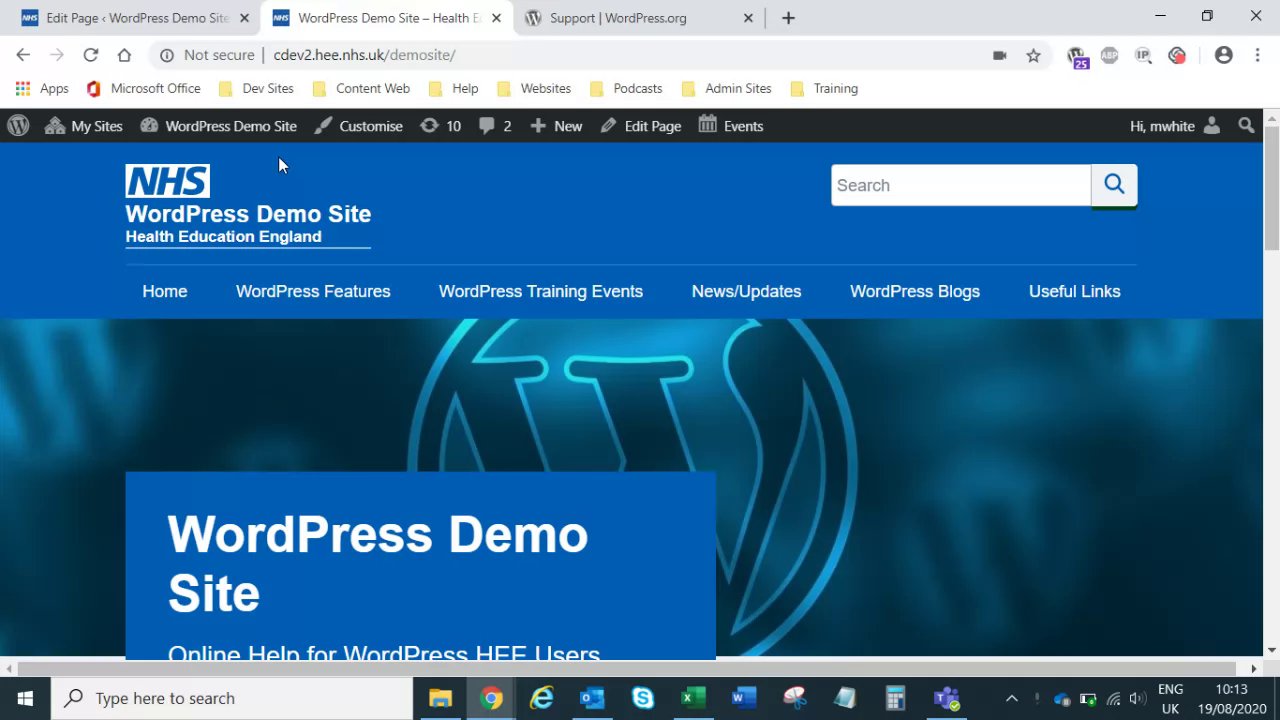The height and width of the screenshot is (720, 1280).
Task: Open Excel from the taskbar
Action: tap(693, 698)
